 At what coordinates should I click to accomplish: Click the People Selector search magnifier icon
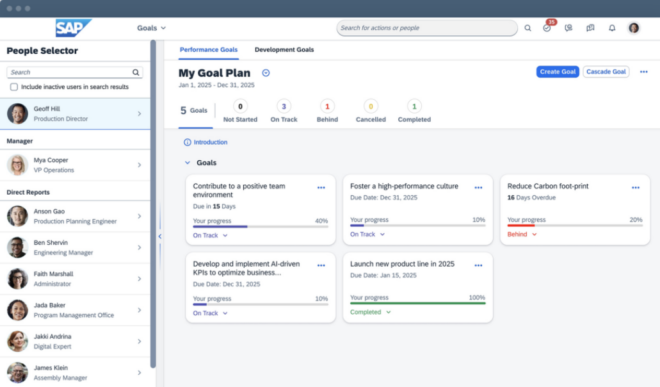(x=136, y=72)
